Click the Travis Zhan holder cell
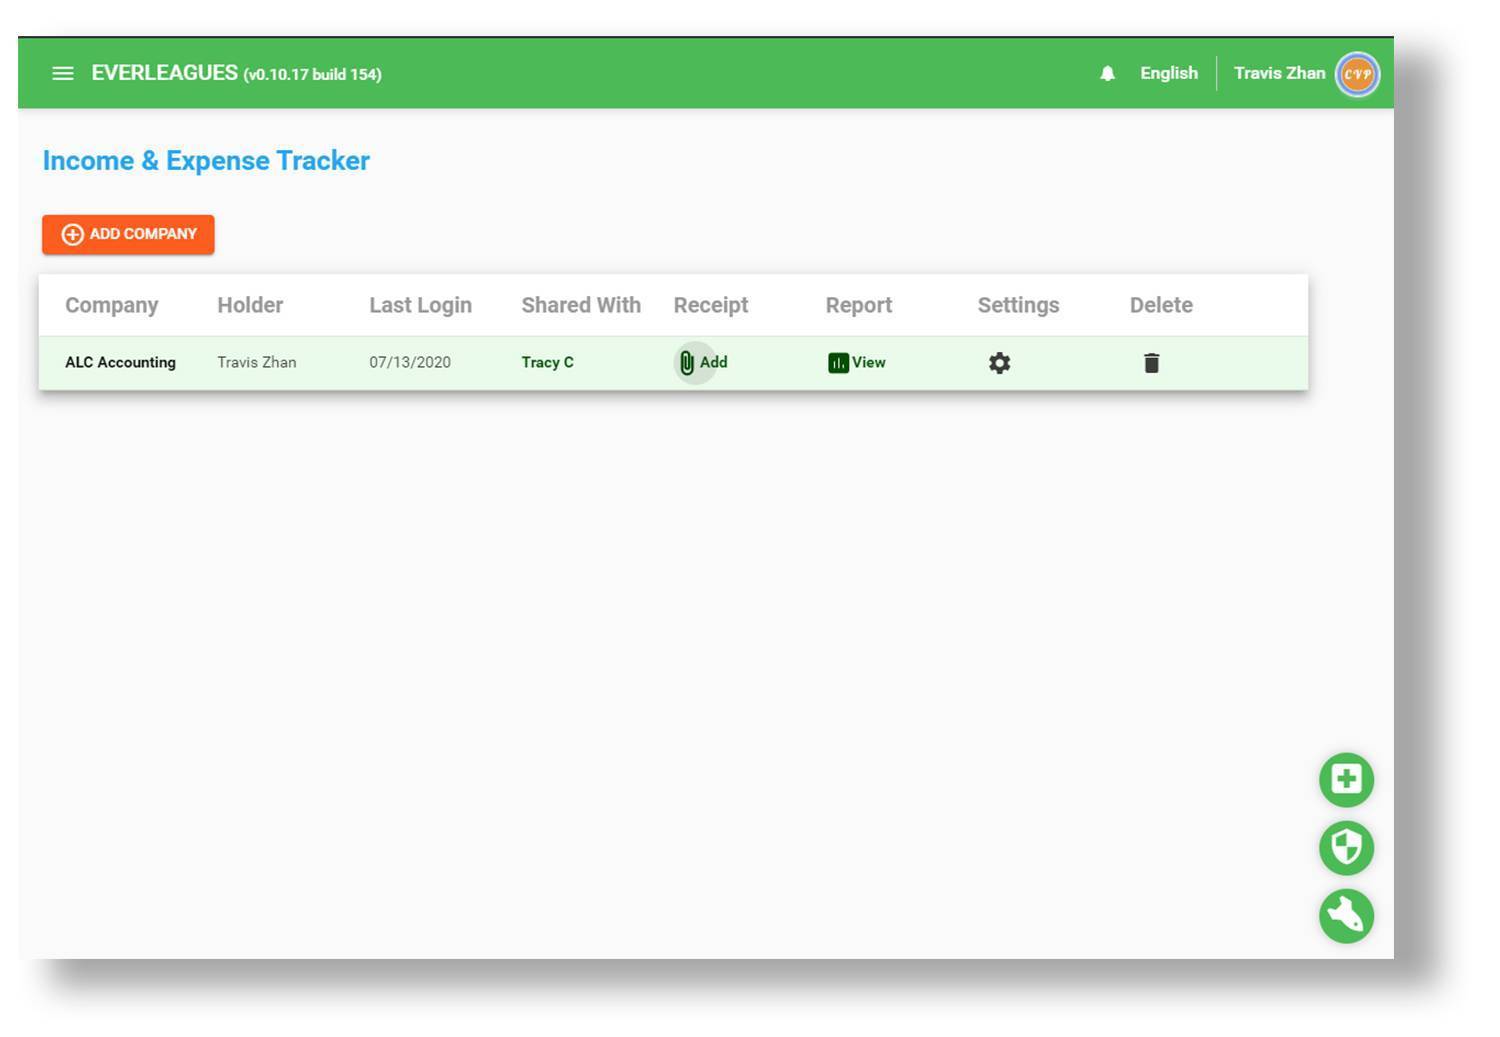This screenshot has height=1037, width=1500. 257,362
